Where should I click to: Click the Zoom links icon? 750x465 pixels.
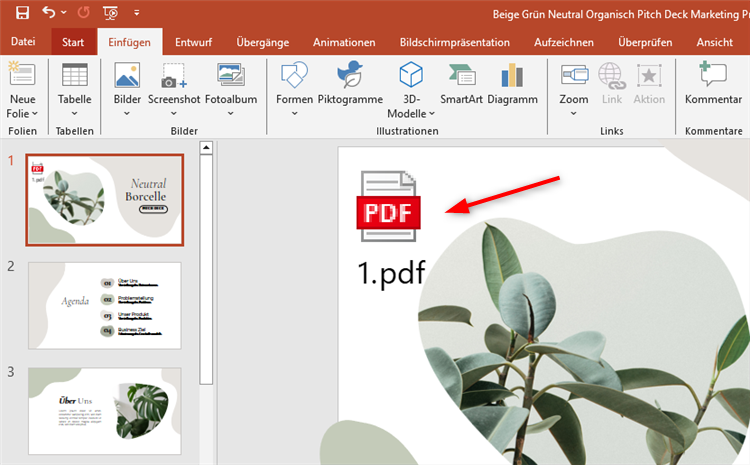[x=574, y=75]
